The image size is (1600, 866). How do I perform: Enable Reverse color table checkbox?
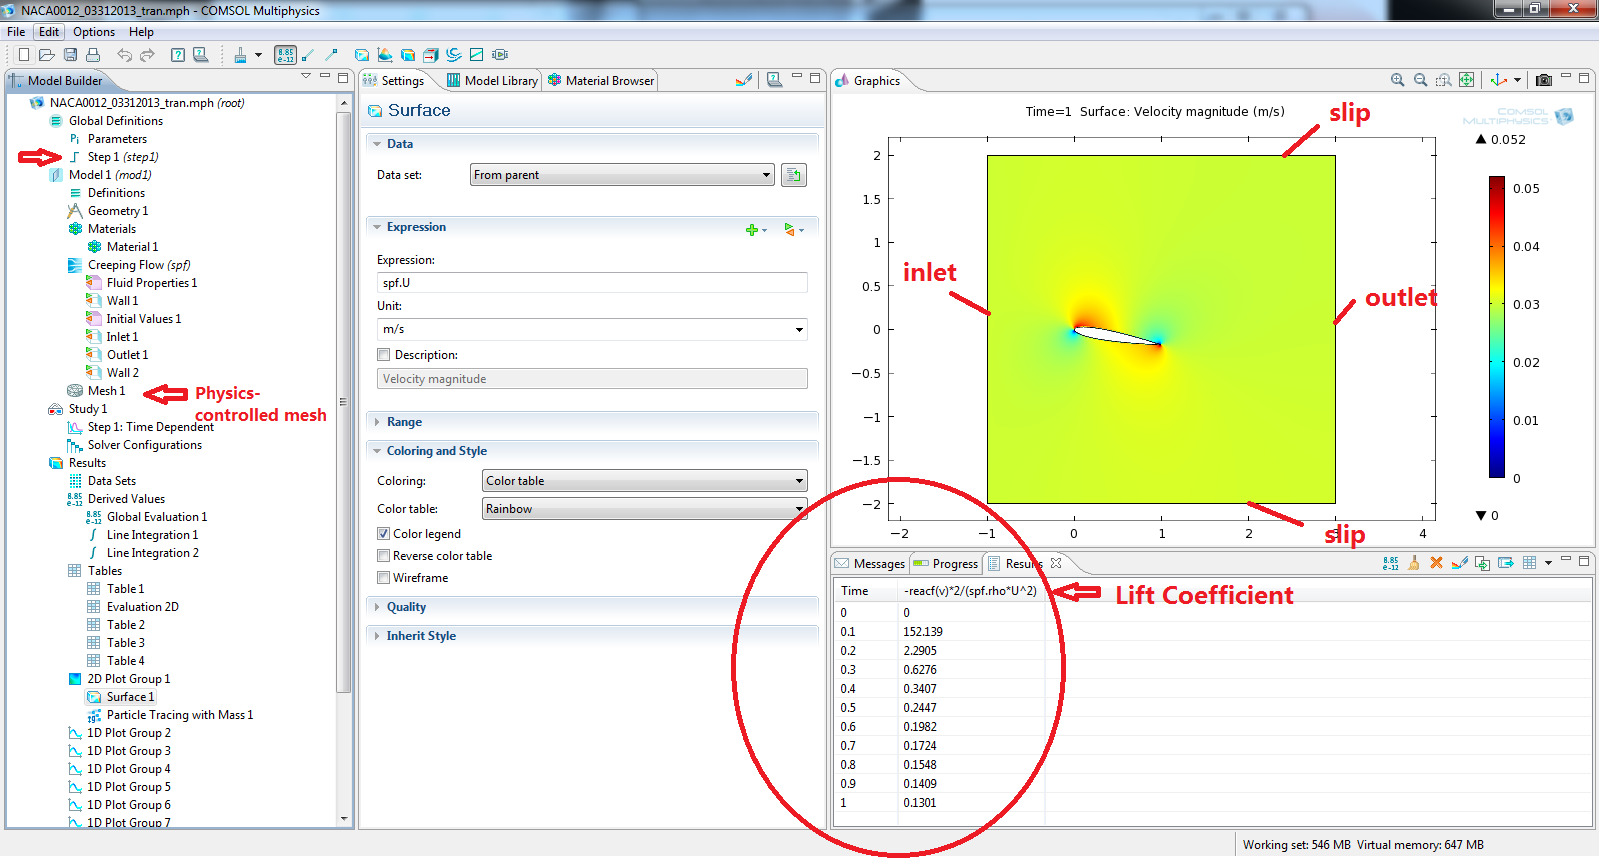[383, 556]
